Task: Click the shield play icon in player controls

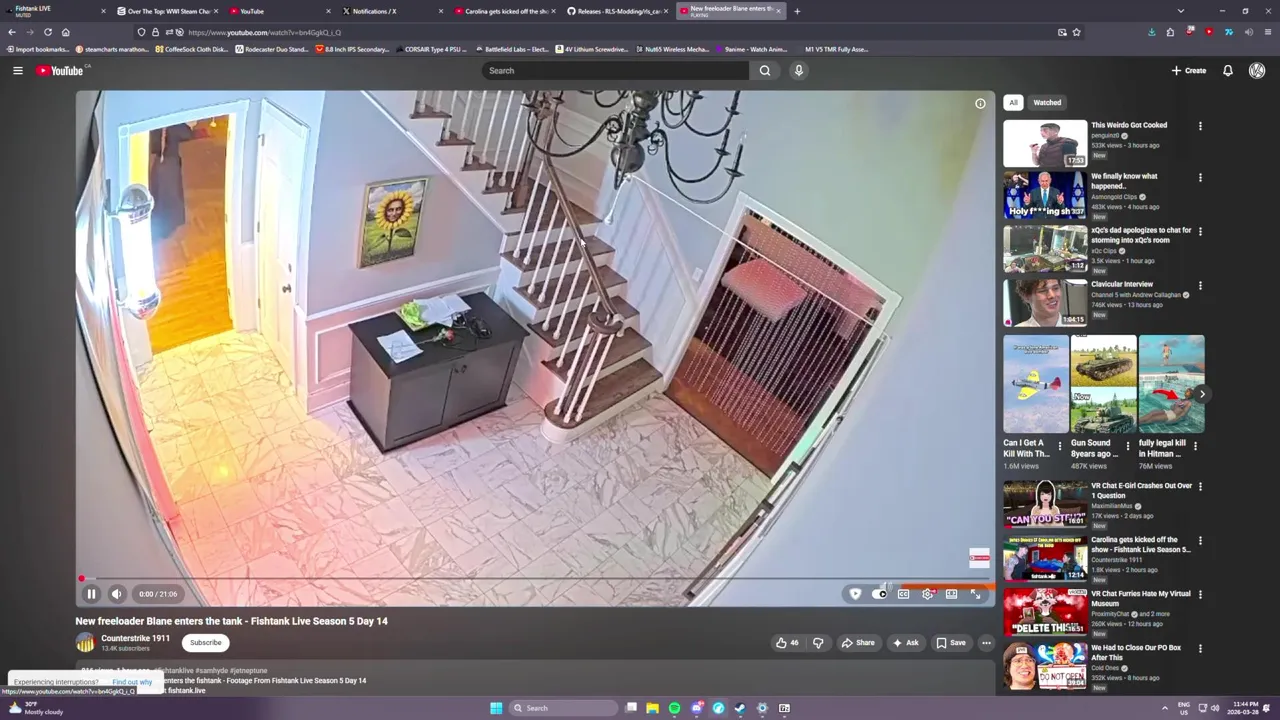Action: (855, 594)
